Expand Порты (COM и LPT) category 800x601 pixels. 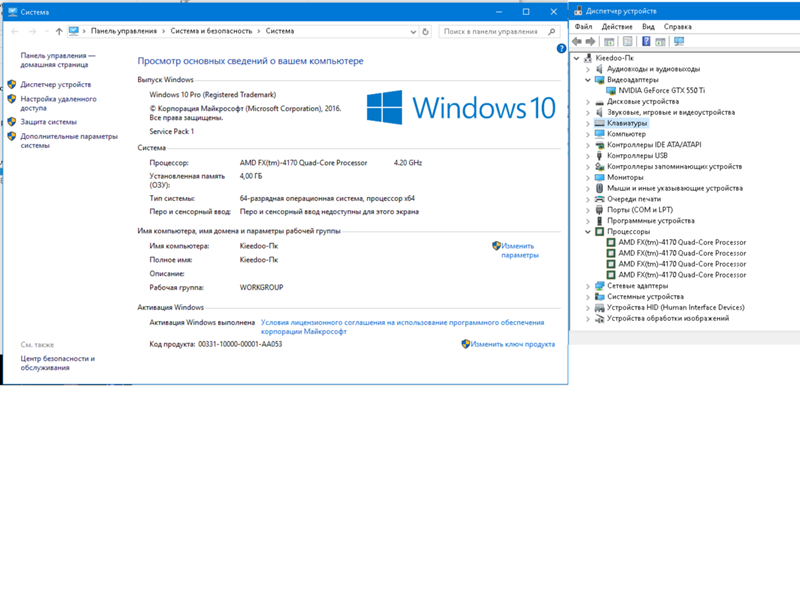[588, 210]
